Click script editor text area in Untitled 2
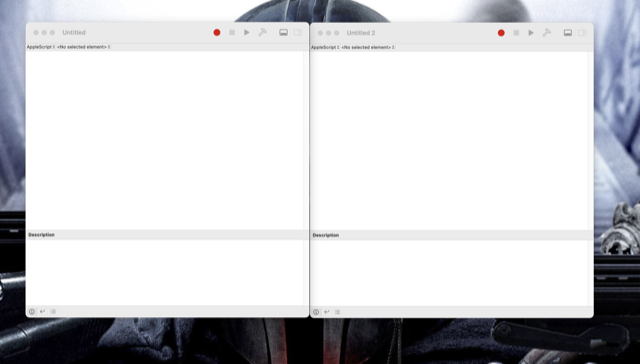The image size is (640, 364). tap(450, 140)
